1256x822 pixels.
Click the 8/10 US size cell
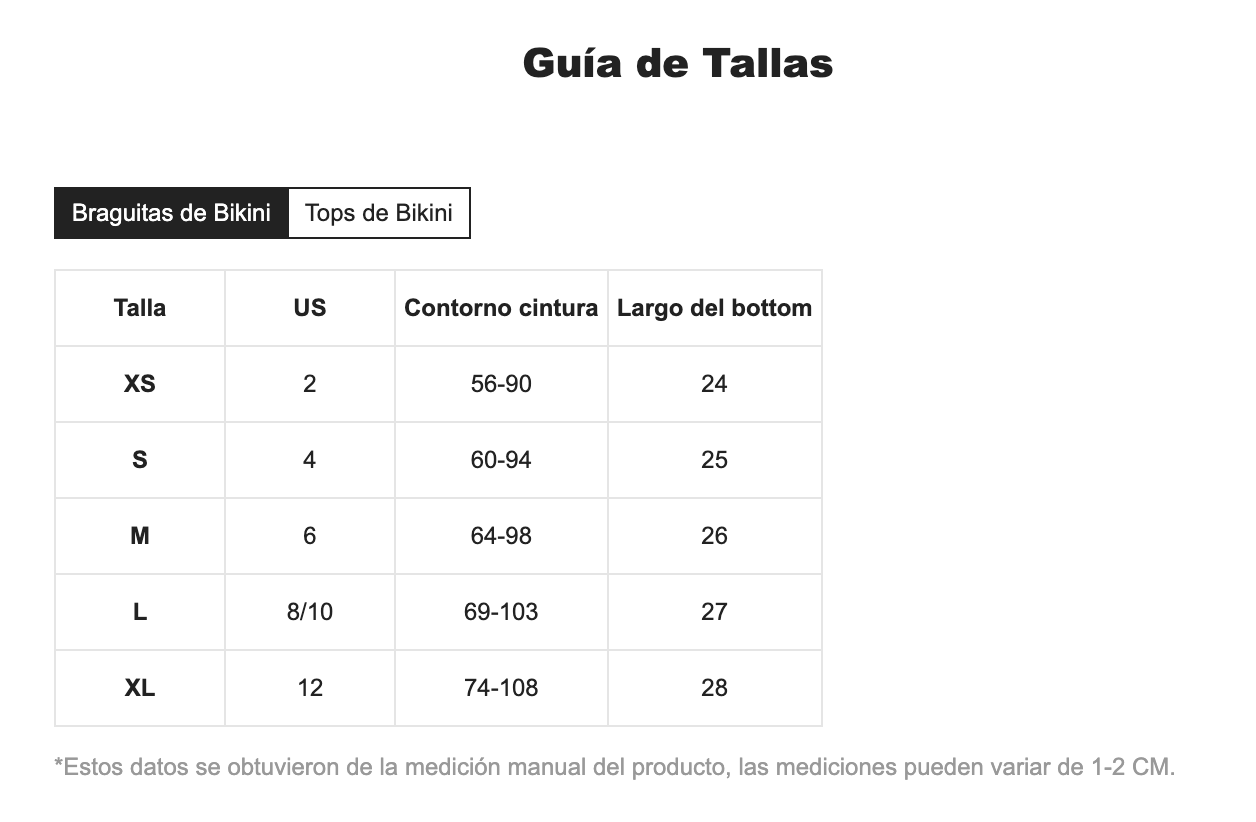tap(310, 612)
